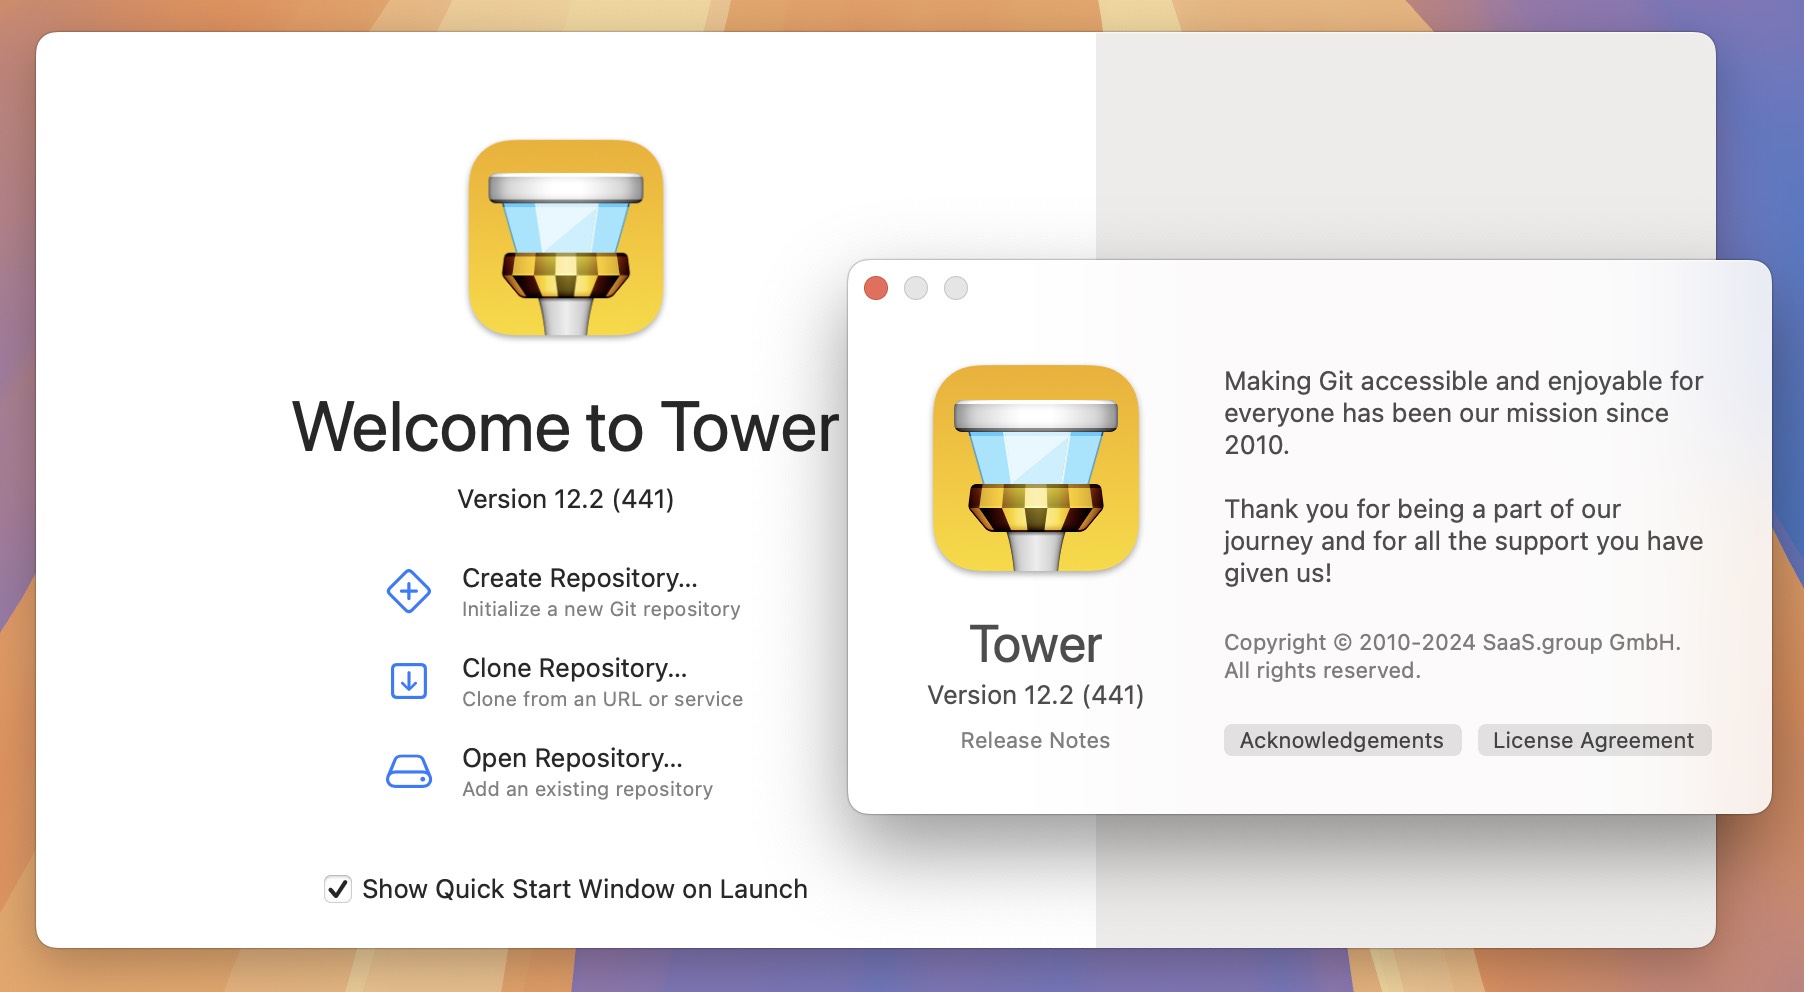1804x992 pixels.
Task: Choose Create Repository... option
Action: [580, 578]
